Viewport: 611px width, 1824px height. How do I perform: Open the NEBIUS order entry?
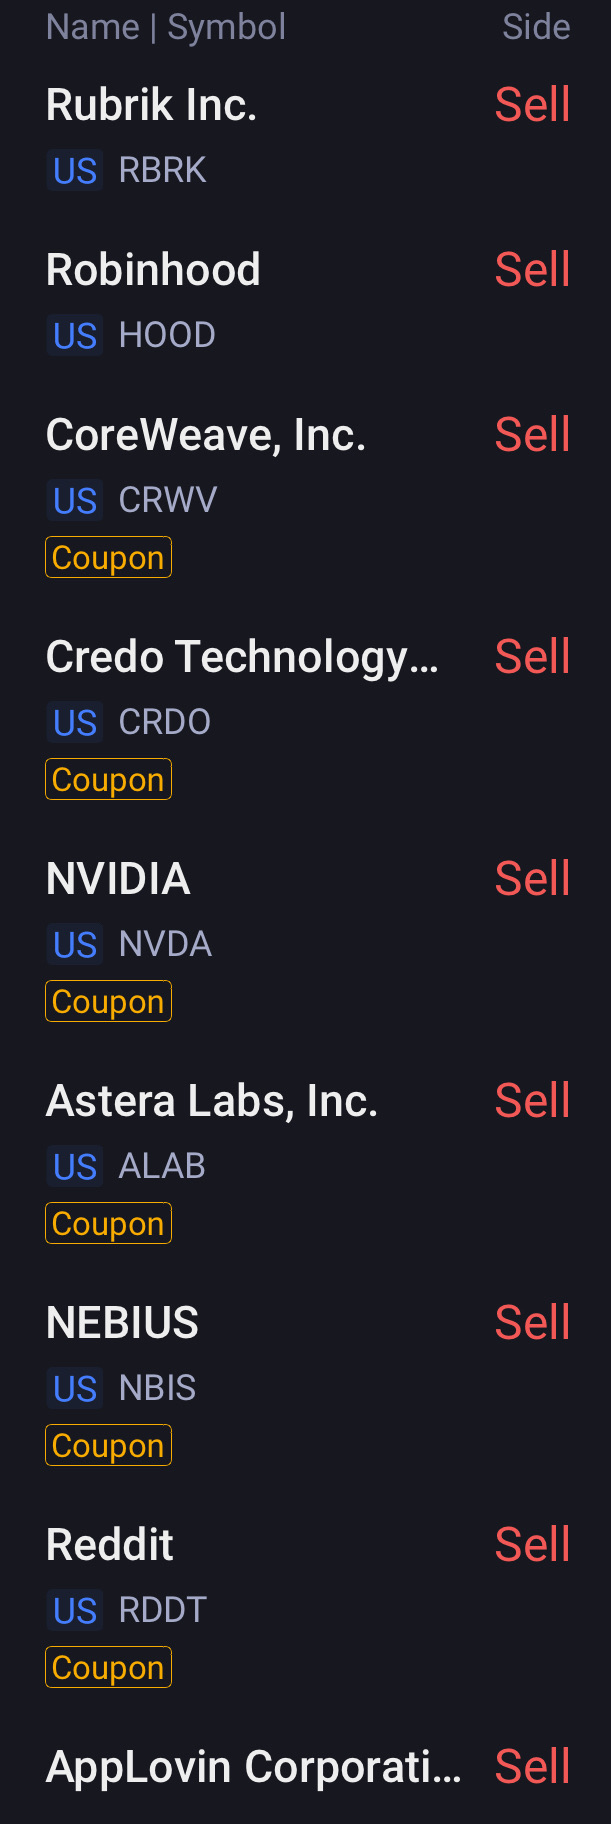coord(122,1324)
